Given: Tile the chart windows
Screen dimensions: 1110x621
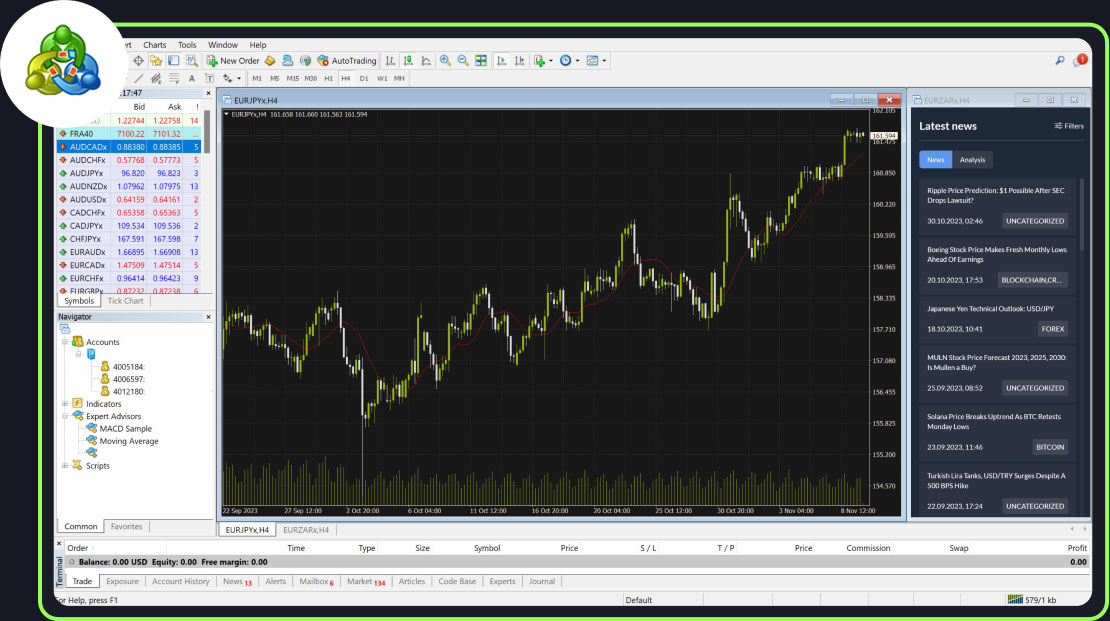Looking at the screenshot, I should 482,60.
